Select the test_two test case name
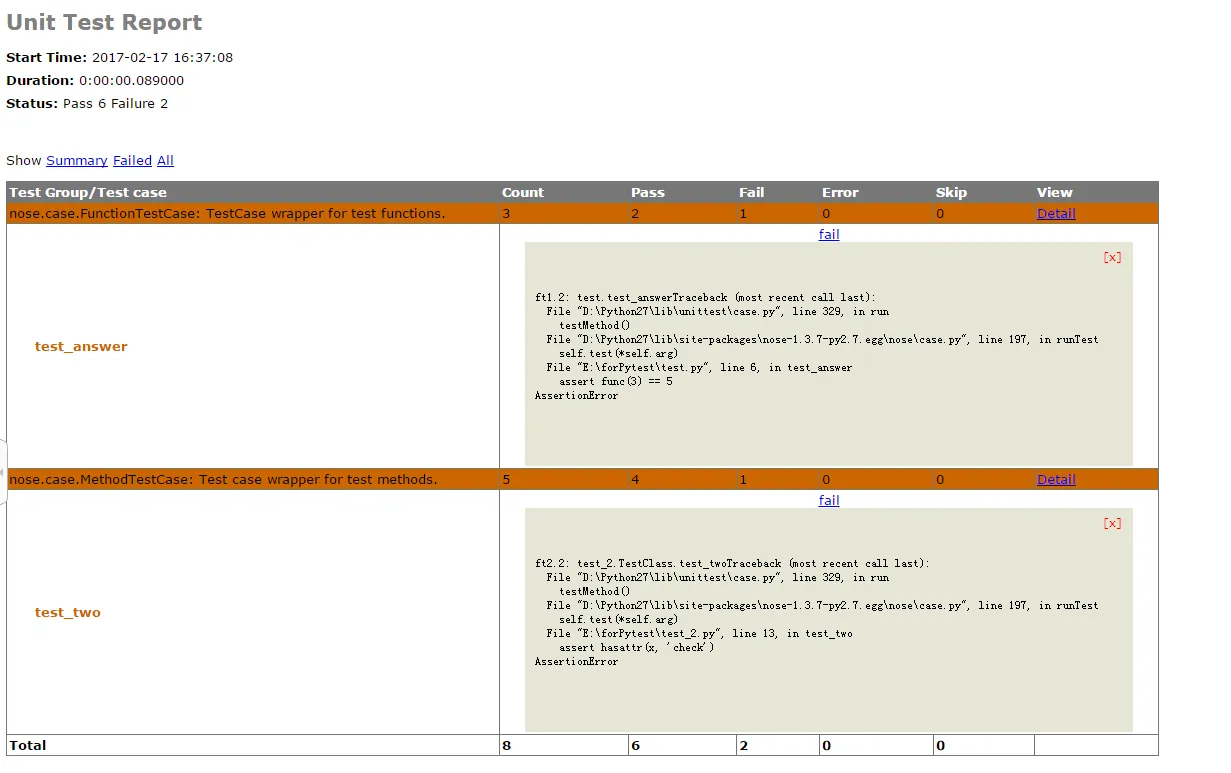Screen dimensions: 1231x773 tap(68, 613)
